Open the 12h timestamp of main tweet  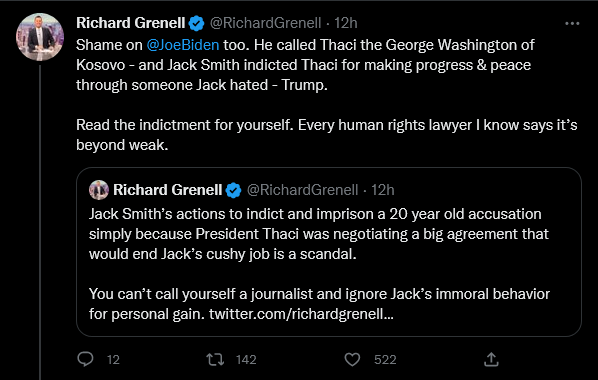pos(346,23)
